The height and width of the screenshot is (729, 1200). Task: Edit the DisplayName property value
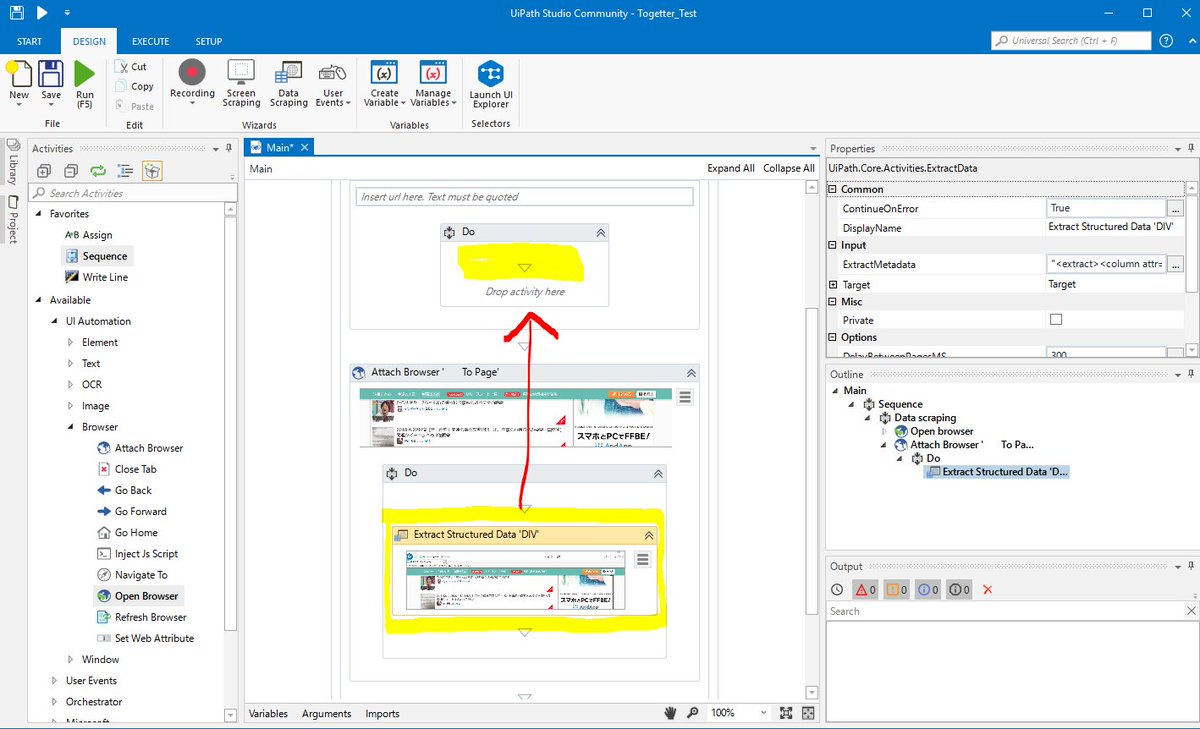click(x=1115, y=227)
